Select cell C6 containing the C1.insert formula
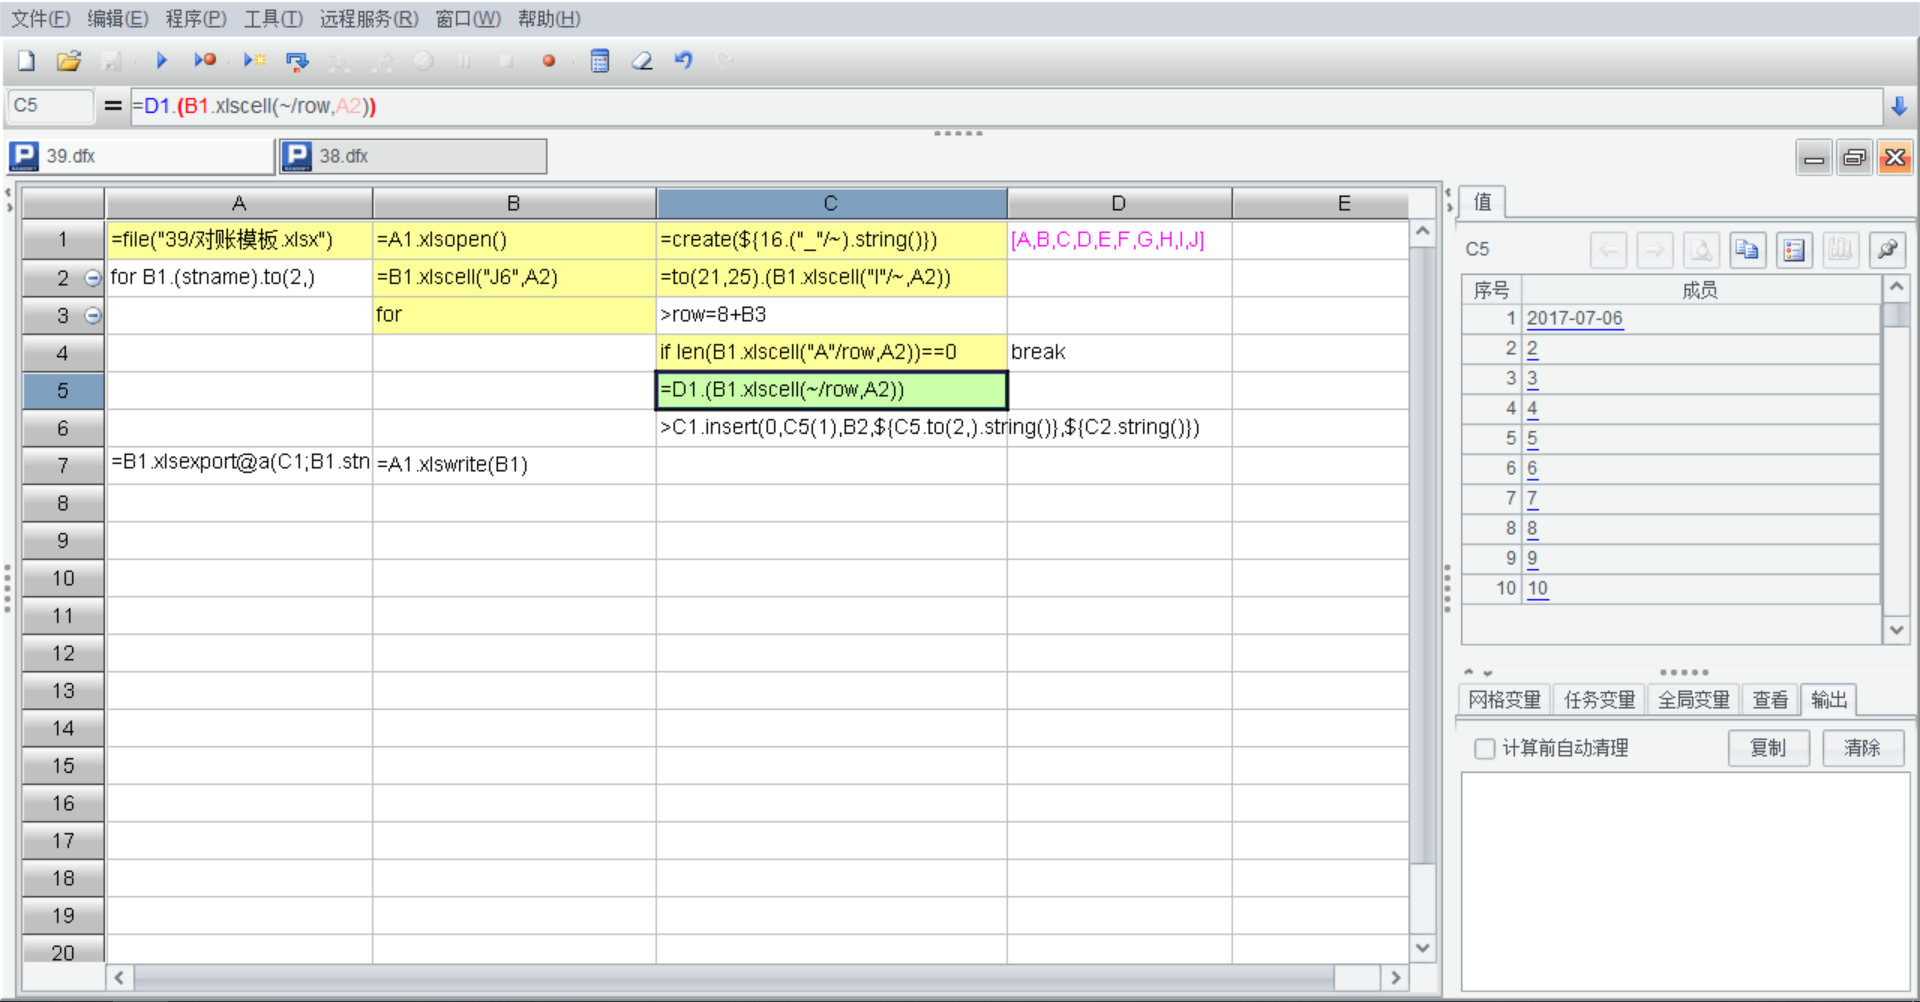 tap(830, 428)
